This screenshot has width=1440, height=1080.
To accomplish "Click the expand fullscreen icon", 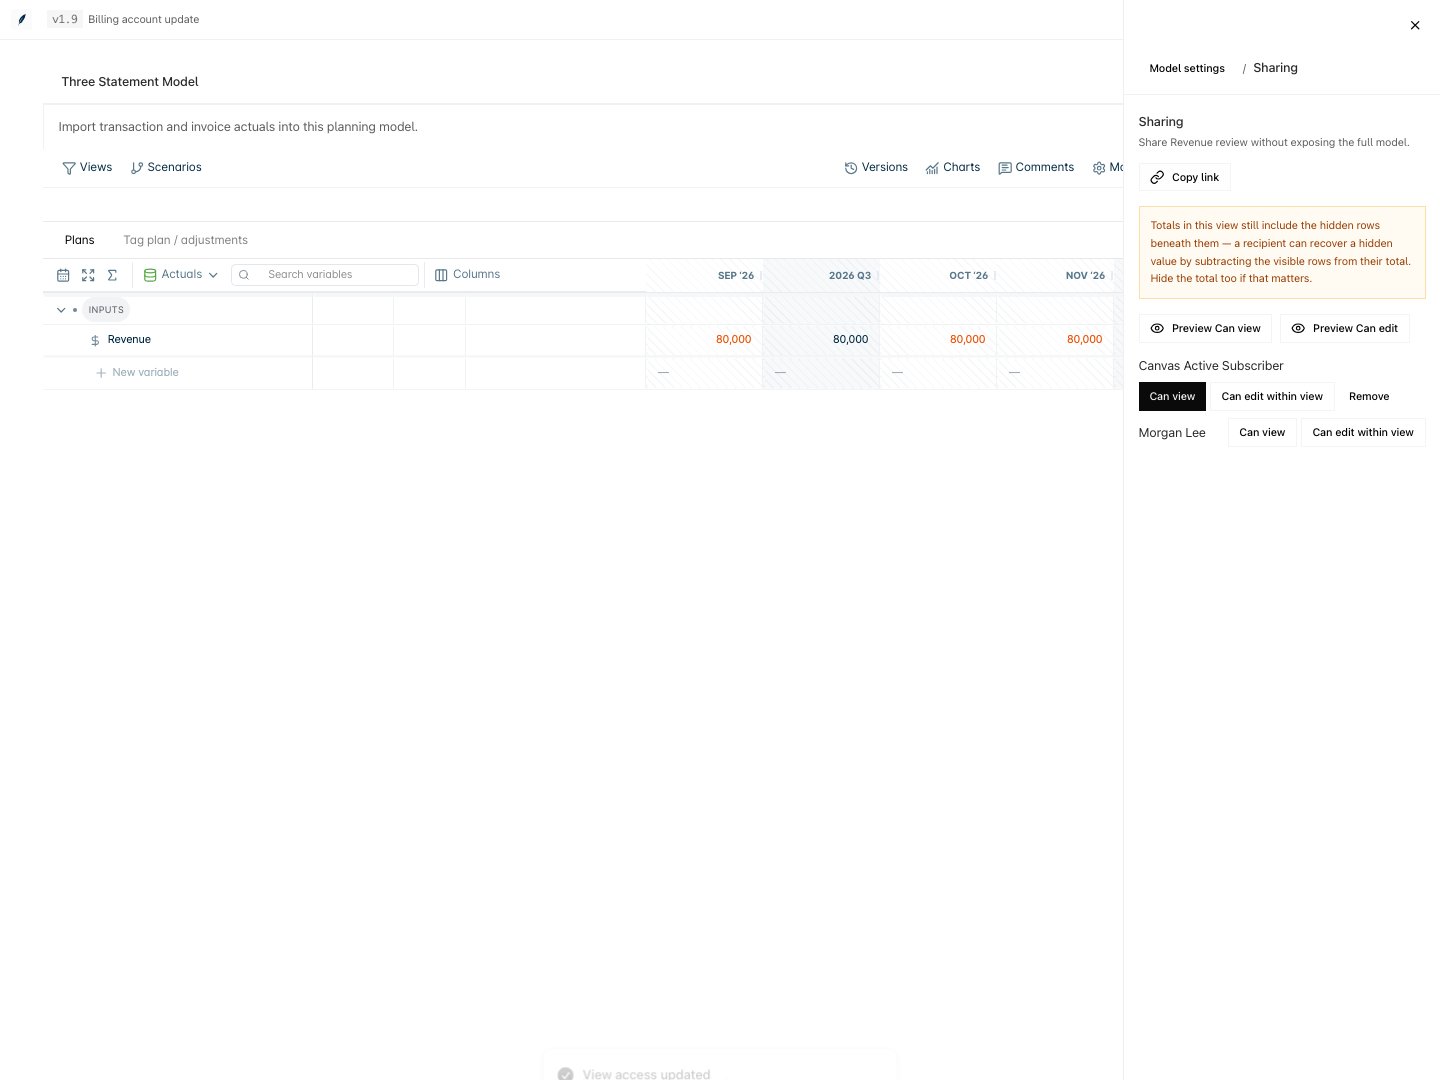I will pyautogui.click(x=88, y=275).
